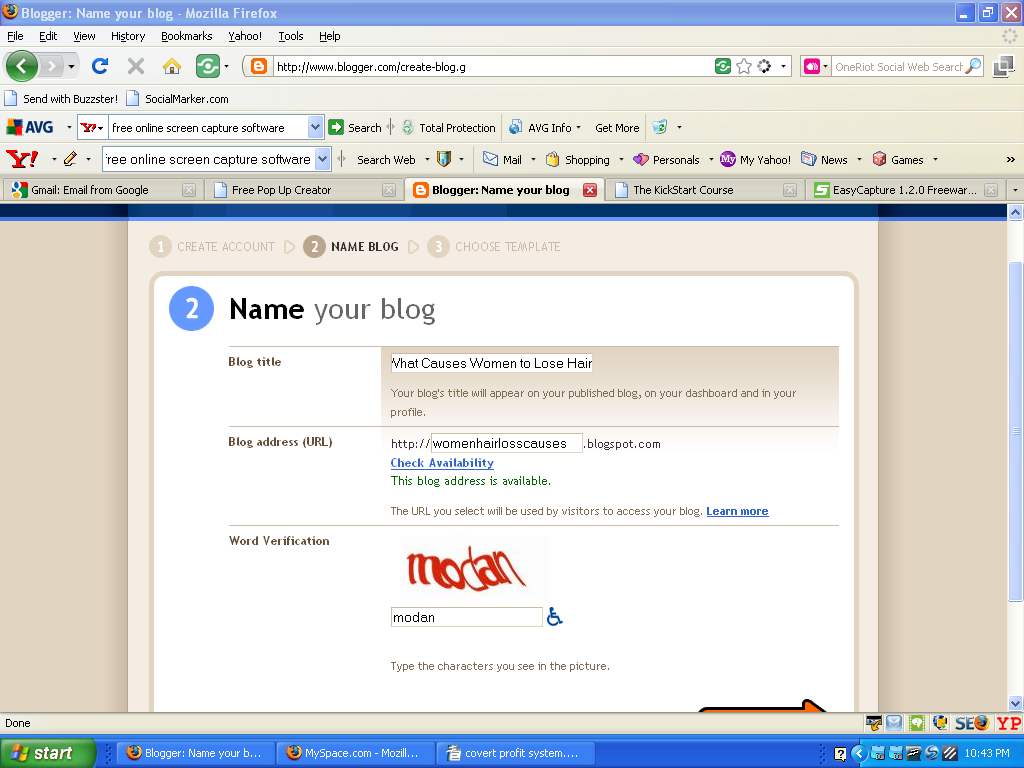Image resolution: width=1024 pixels, height=768 pixels.
Task: Go to the Home page icon
Action: 172,67
